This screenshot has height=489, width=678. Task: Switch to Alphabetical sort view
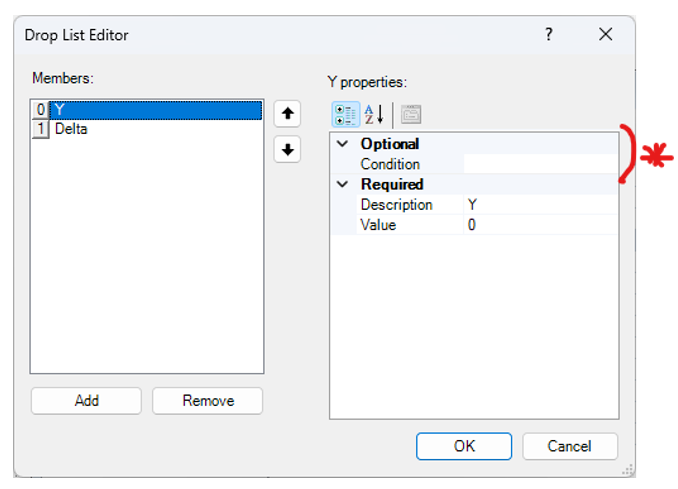374,114
